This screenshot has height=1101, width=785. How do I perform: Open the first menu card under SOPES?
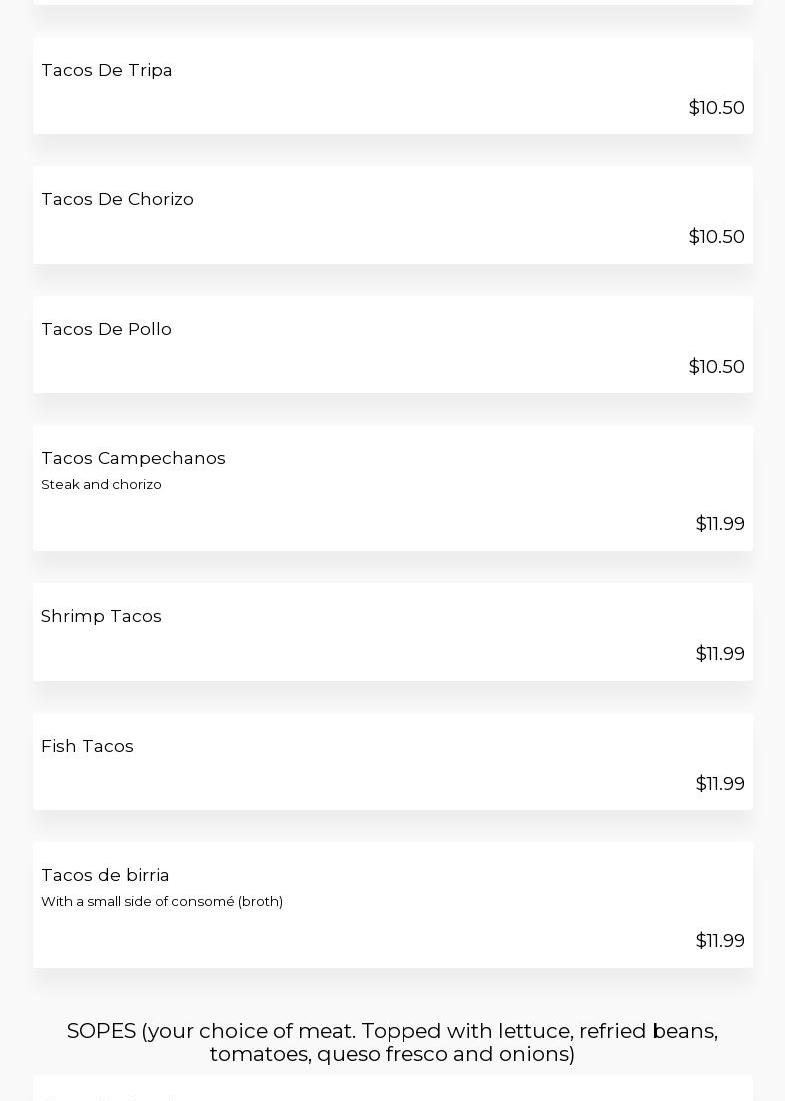tap(392, 1090)
